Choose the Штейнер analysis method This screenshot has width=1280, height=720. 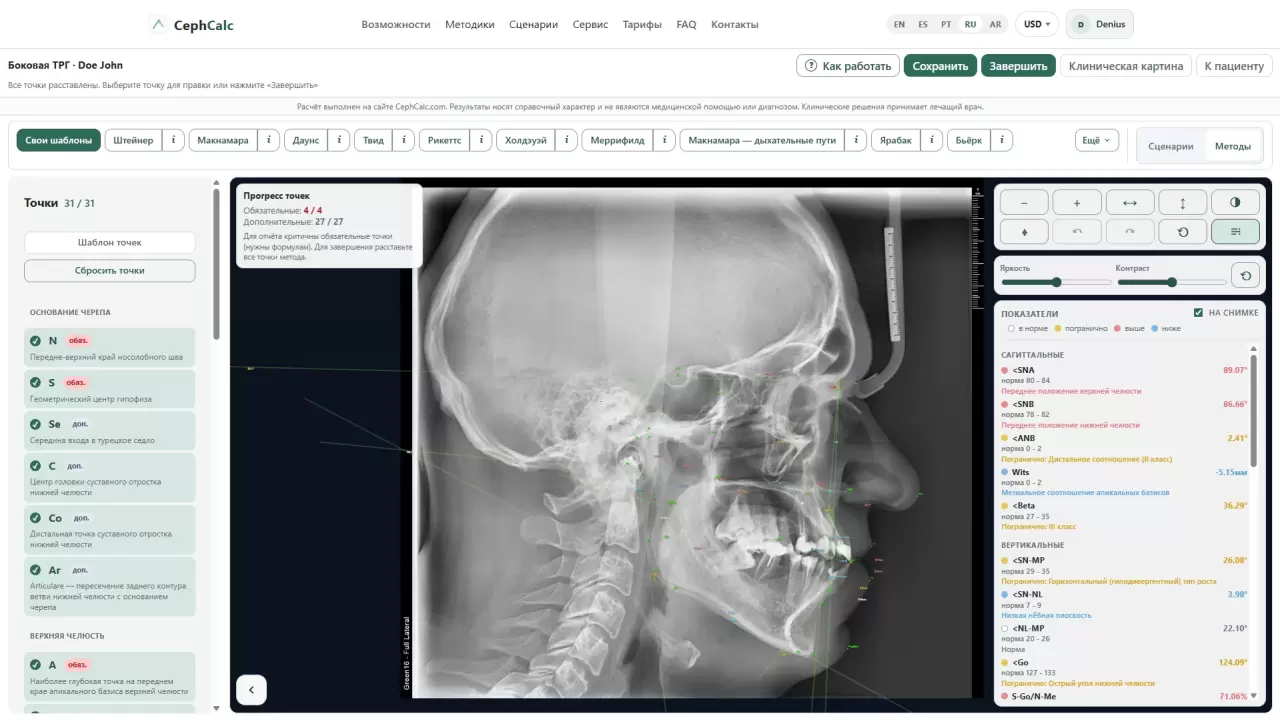134,140
